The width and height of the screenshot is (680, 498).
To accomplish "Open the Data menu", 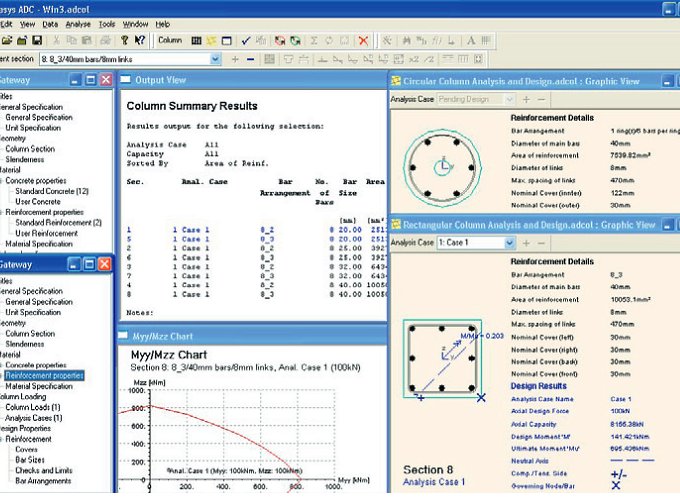I will click(50, 24).
